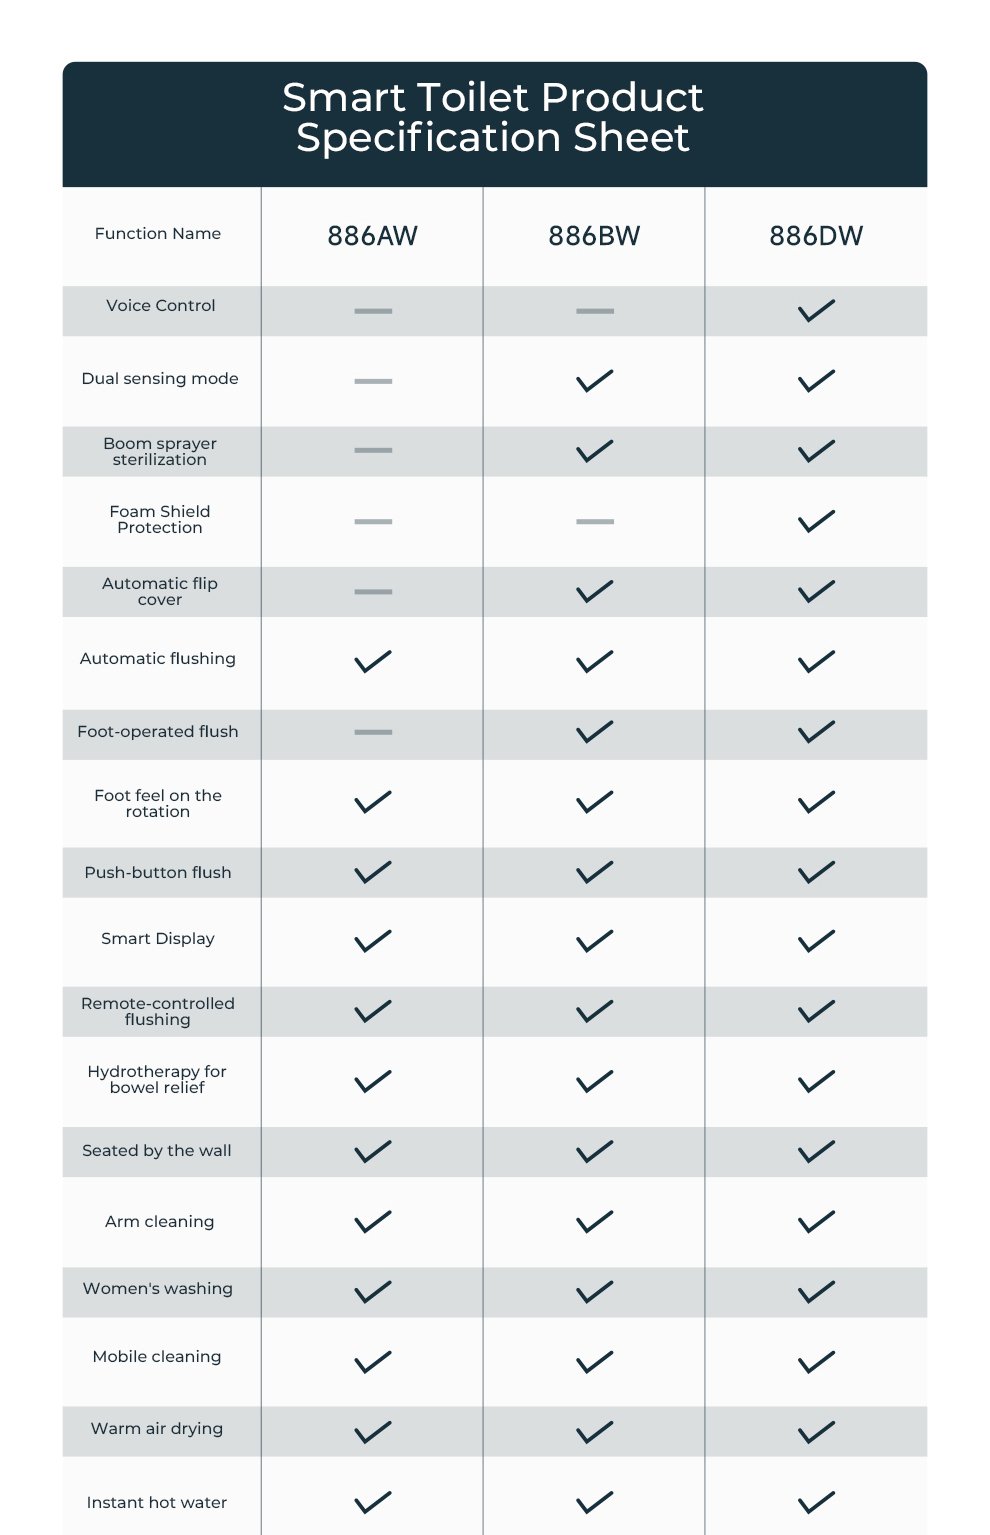Click the 886BW Dual sensing mode checkmark

594,381
